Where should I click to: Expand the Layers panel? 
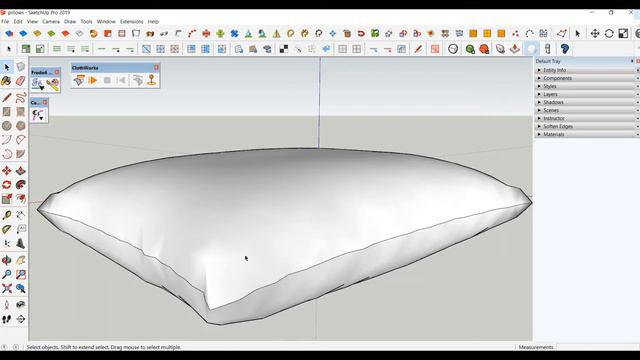[587, 94]
